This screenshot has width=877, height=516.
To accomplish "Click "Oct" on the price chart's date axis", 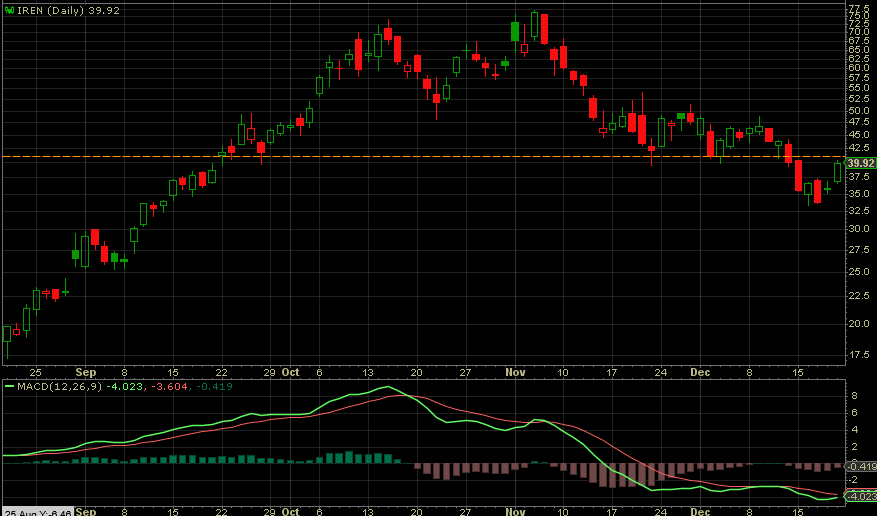I will [x=290, y=372].
